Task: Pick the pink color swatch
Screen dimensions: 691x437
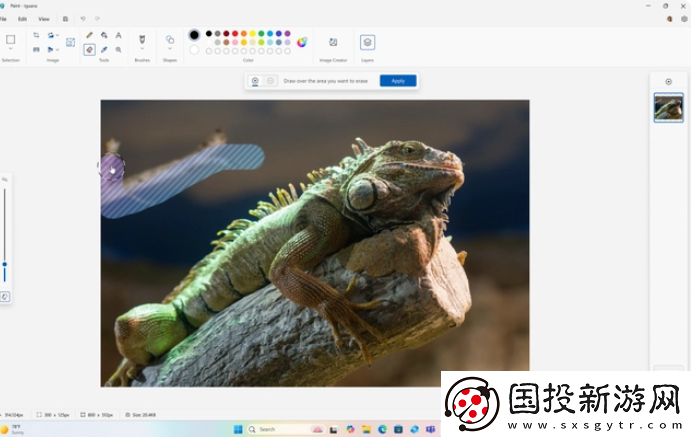Action: point(235,42)
